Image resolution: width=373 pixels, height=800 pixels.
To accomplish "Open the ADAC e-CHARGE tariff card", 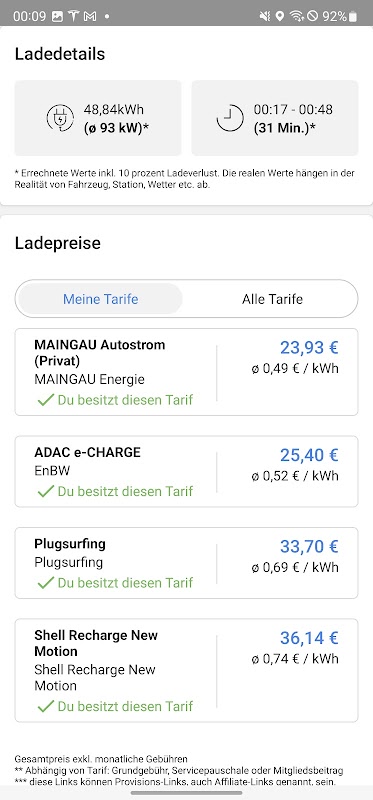I will [x=186, y=471].
